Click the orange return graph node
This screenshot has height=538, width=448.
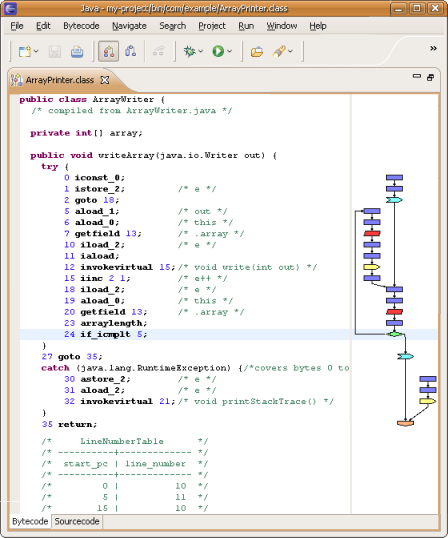405,423
